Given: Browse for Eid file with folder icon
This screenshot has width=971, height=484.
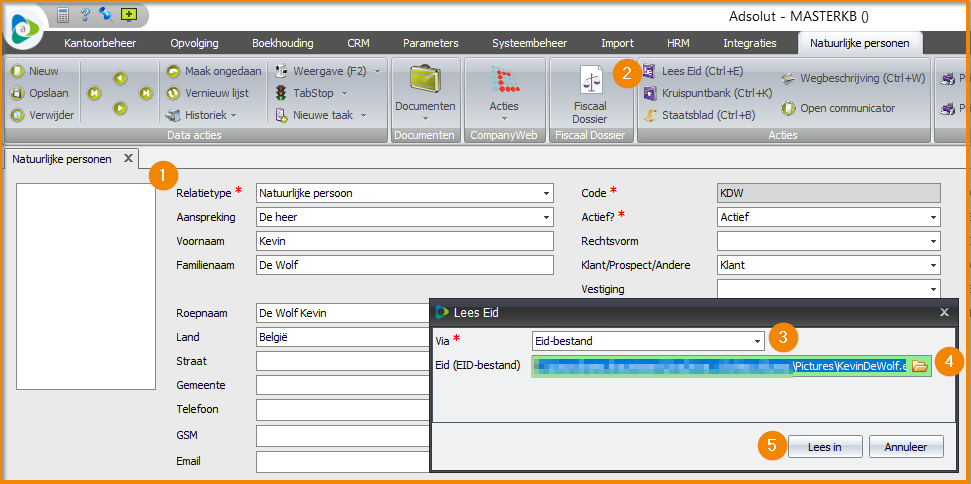Looking at the screenshot, I should (919, 365).
